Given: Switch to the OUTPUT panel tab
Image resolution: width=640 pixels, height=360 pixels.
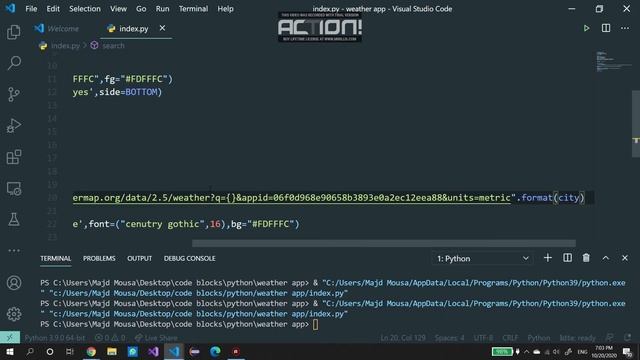Looking at the screenshot, I should [x=139, y=258].
